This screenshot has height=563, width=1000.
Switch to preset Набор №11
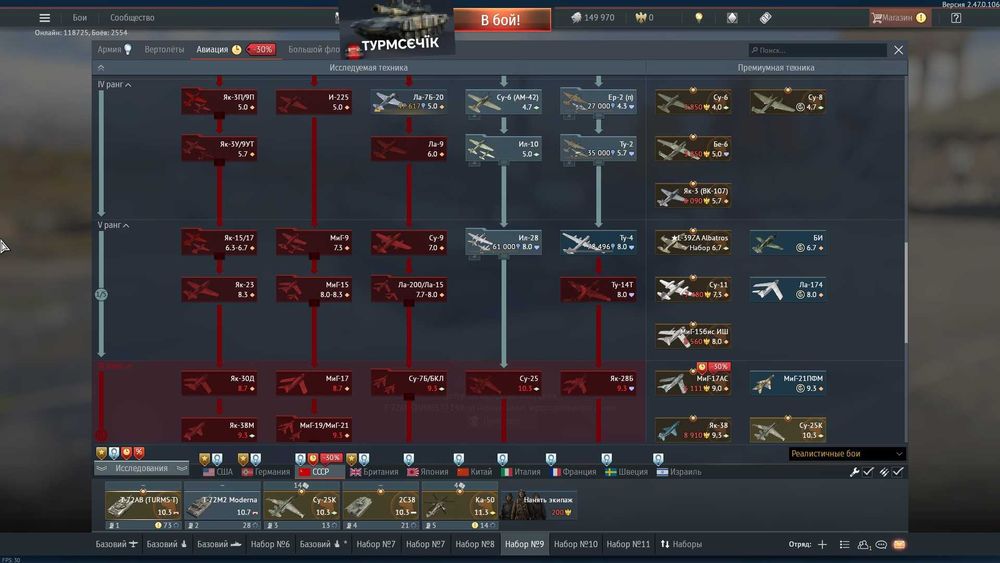coord(628,545)
